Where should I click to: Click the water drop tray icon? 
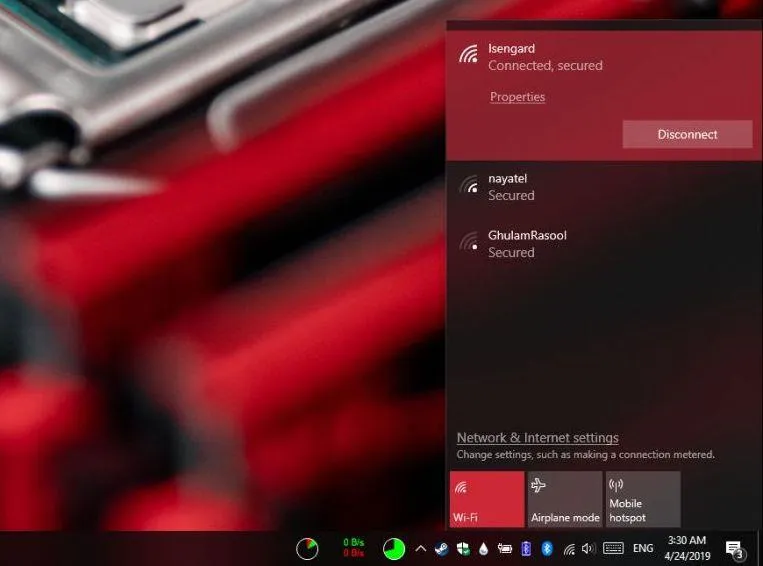point(484,548)
